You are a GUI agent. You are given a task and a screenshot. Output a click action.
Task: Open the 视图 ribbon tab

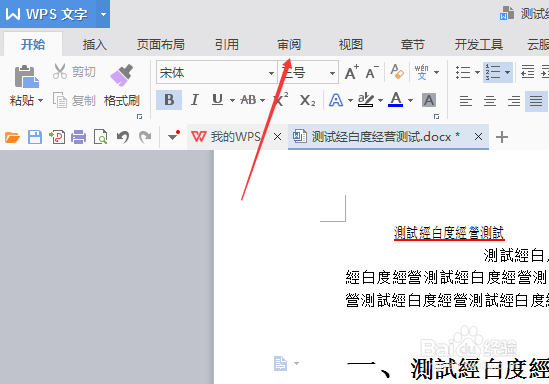350,45
